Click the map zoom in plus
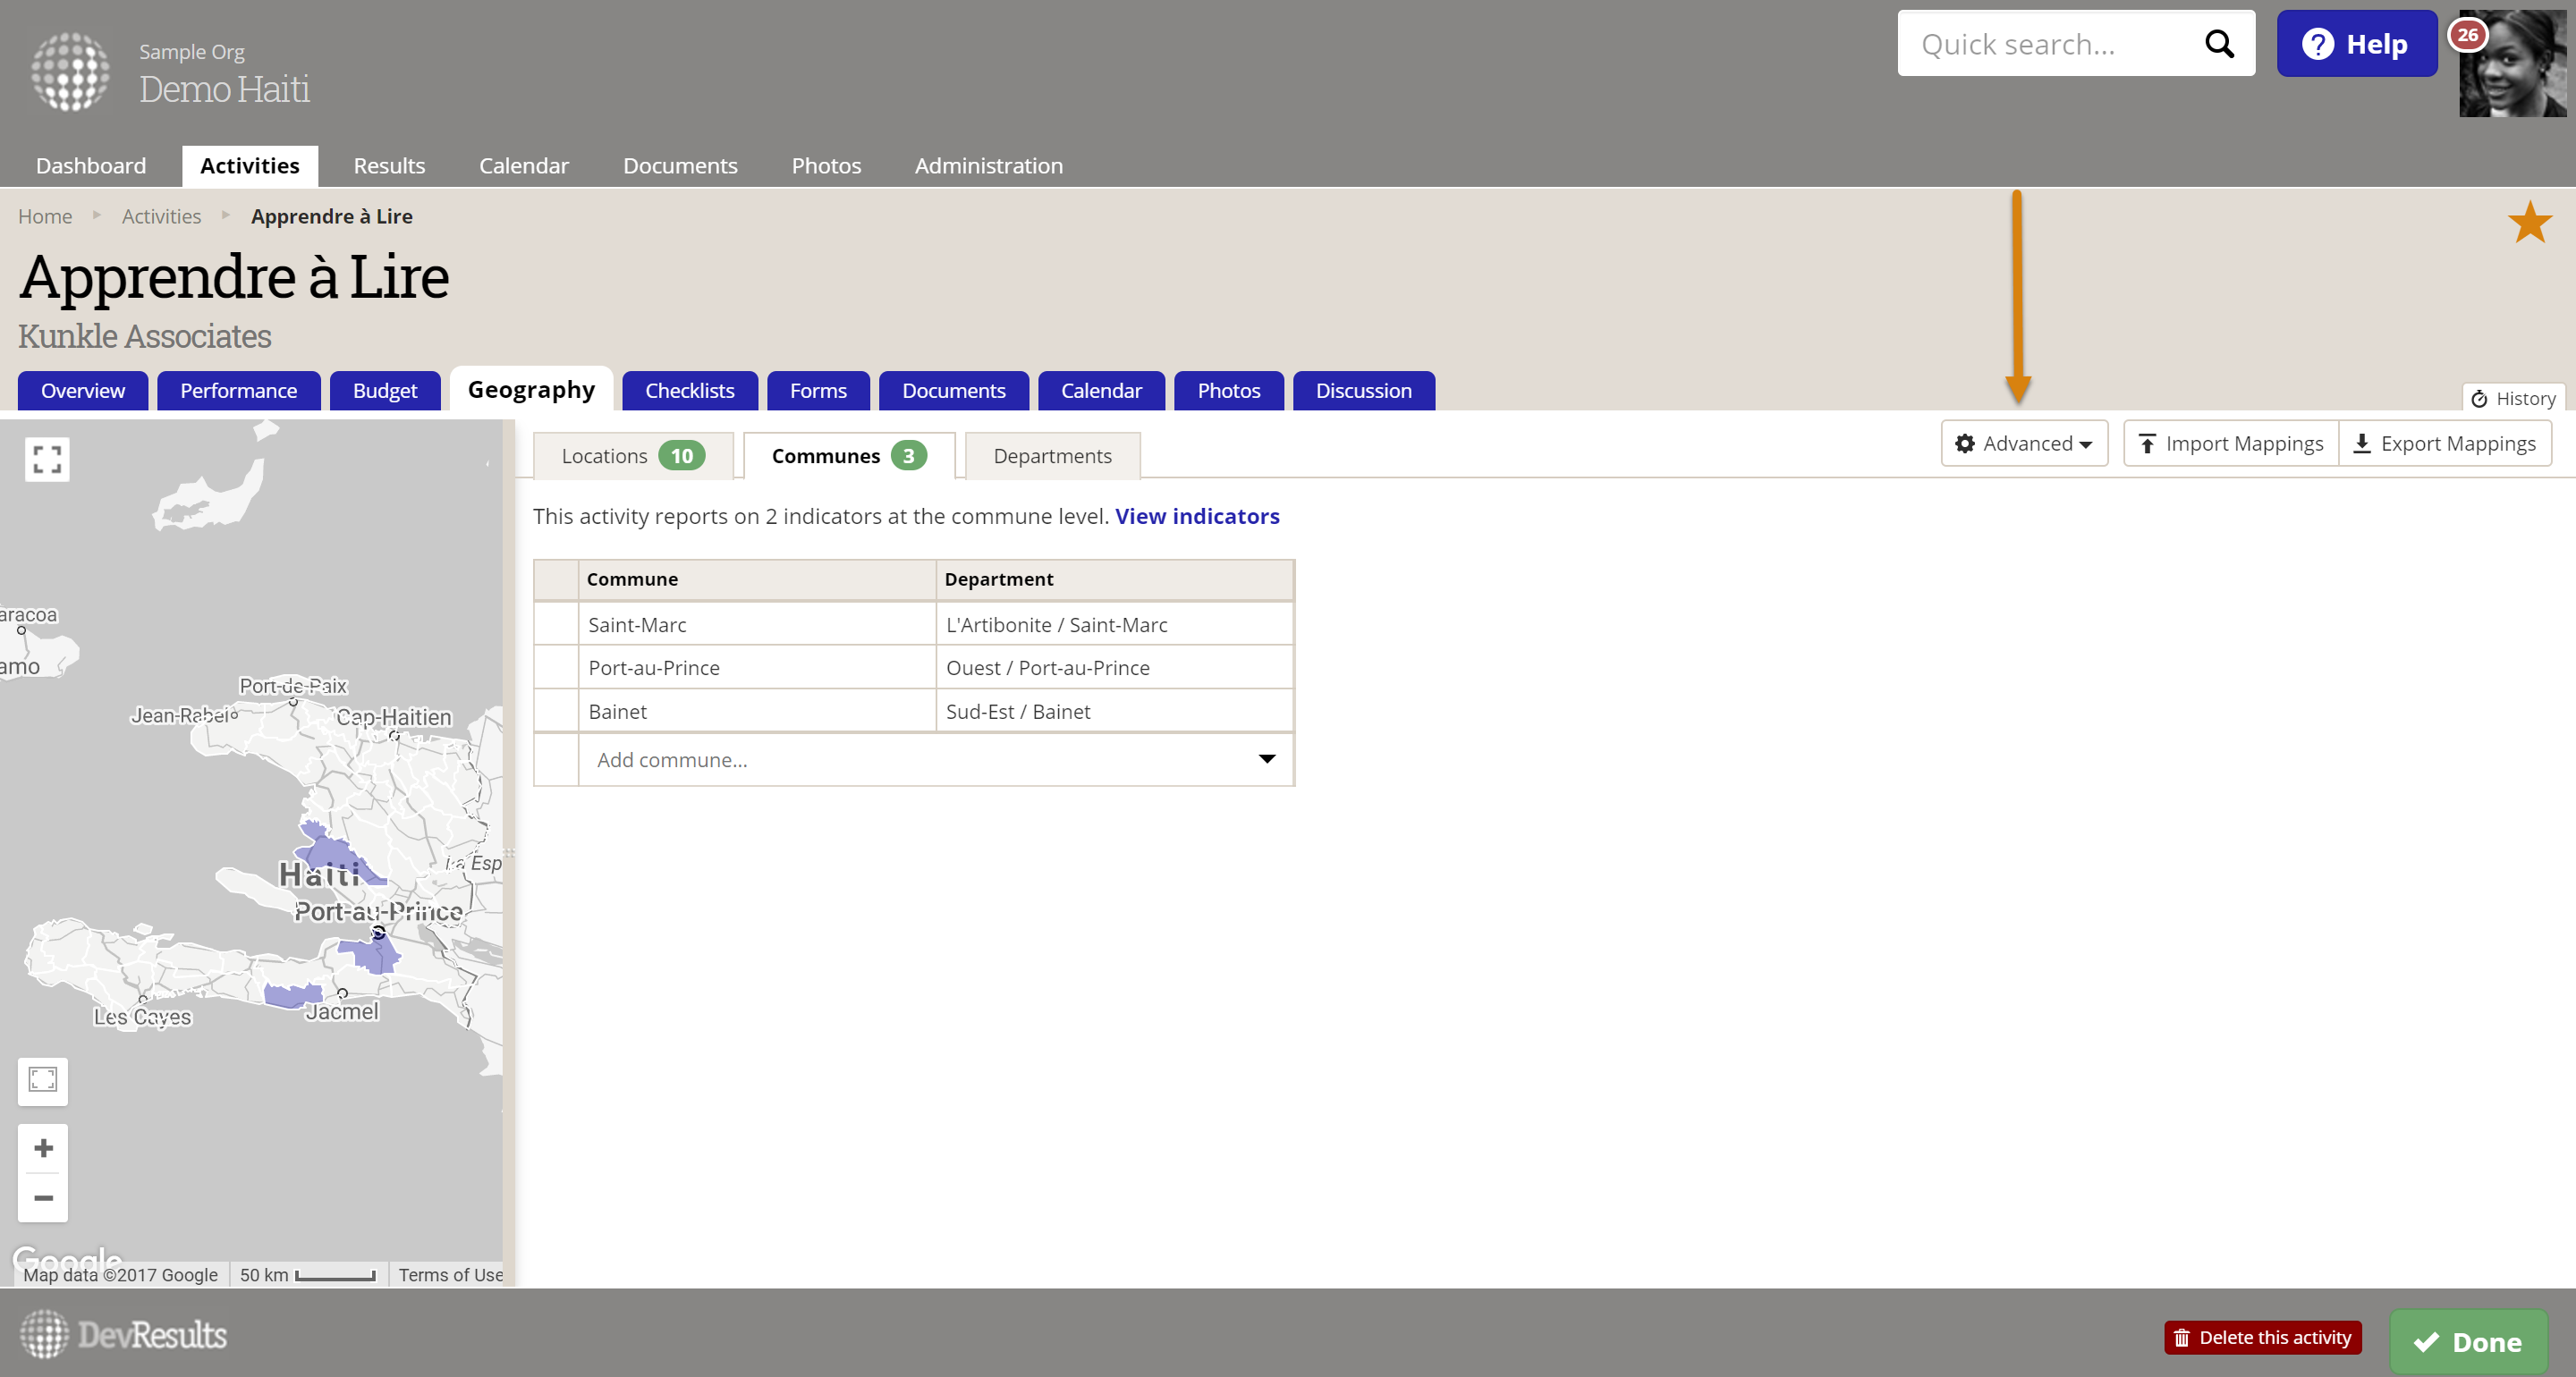The height and width of the screenshot is (1377, 2576). 43,1147
